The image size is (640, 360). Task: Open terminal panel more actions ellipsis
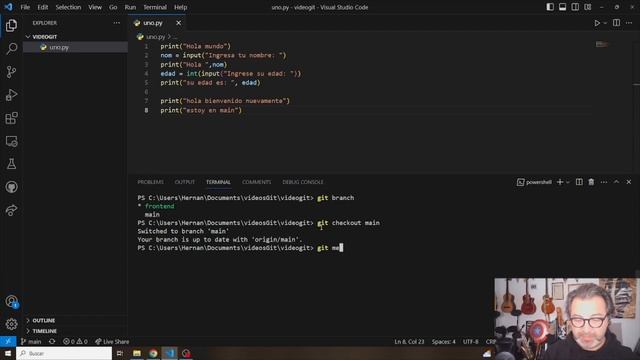[604, 182]
